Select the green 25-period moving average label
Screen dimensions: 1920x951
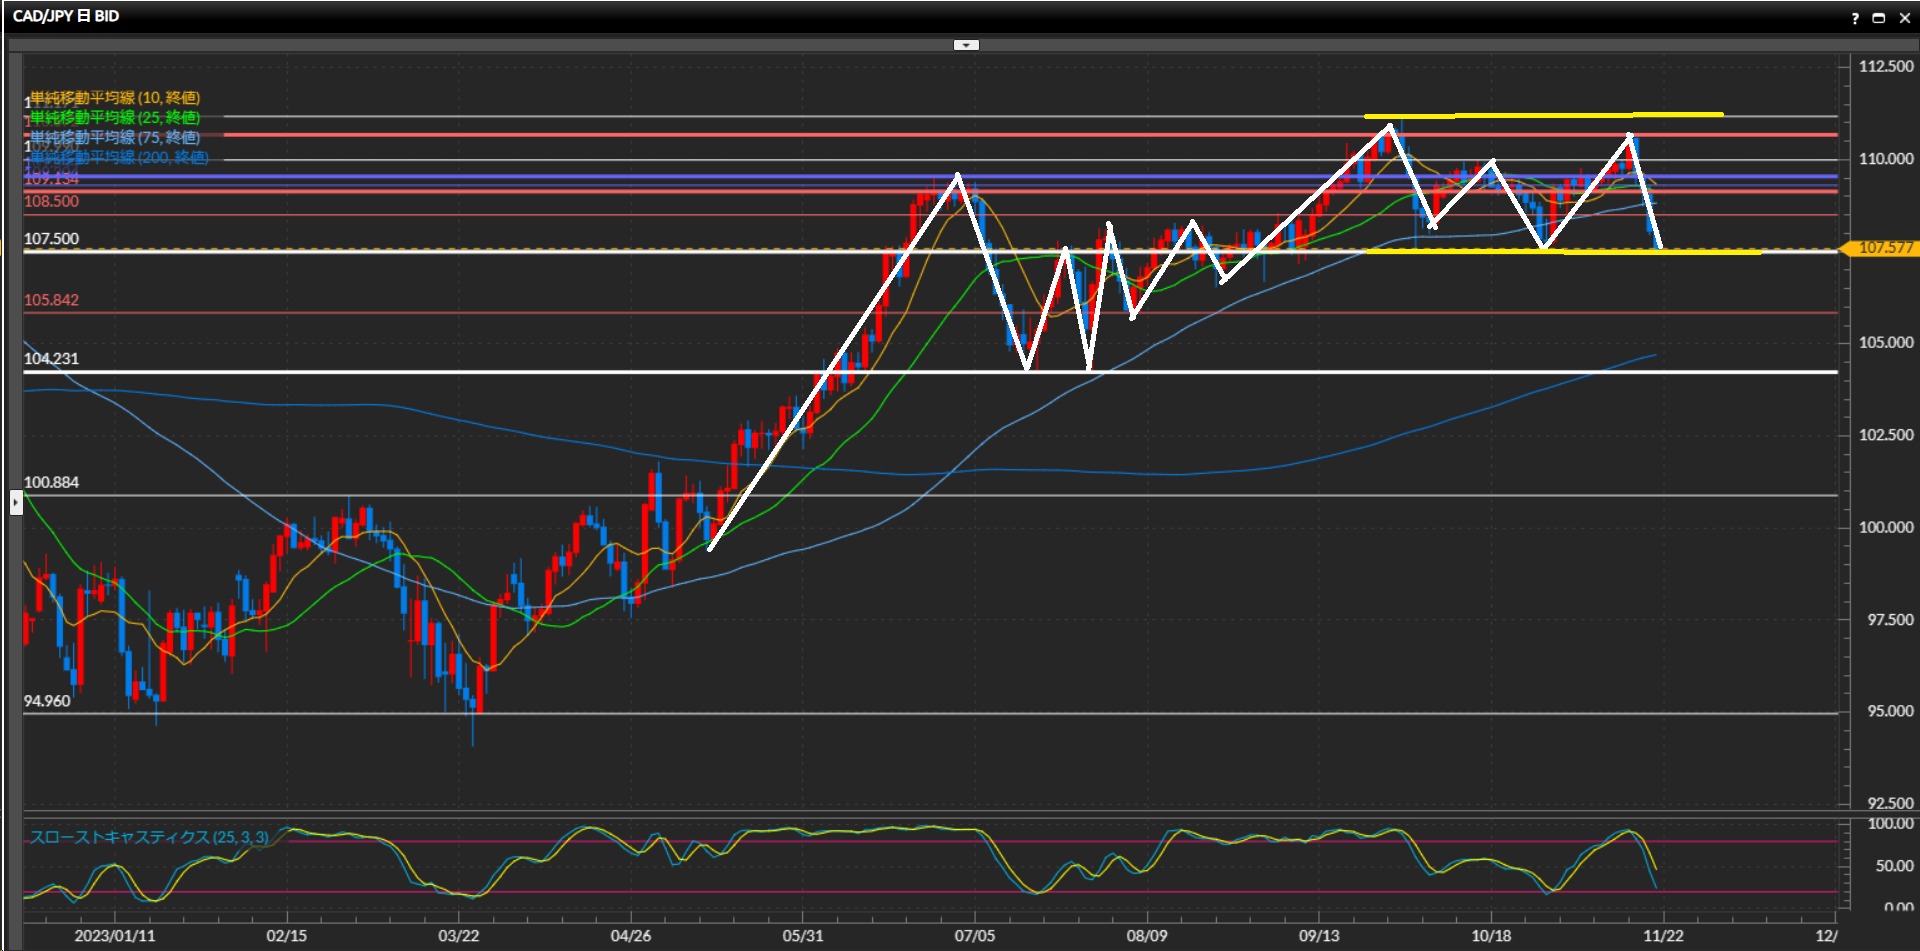(115, 117)
